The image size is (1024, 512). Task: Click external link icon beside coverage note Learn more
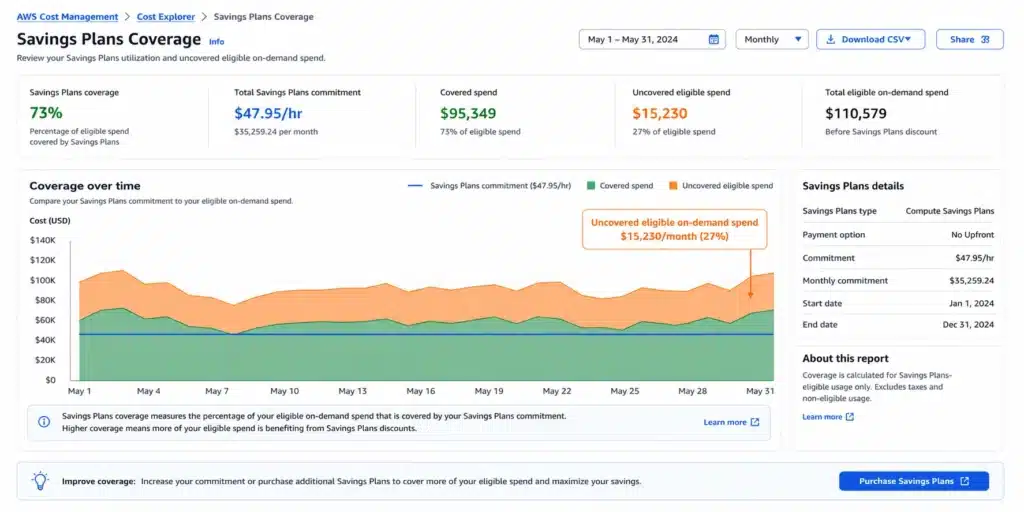755,422
